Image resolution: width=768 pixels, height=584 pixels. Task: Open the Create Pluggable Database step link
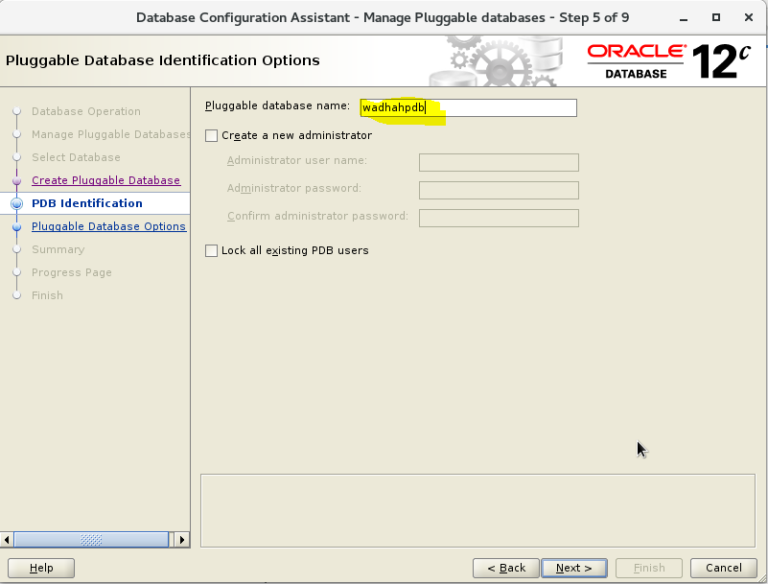tap(105, 181)
